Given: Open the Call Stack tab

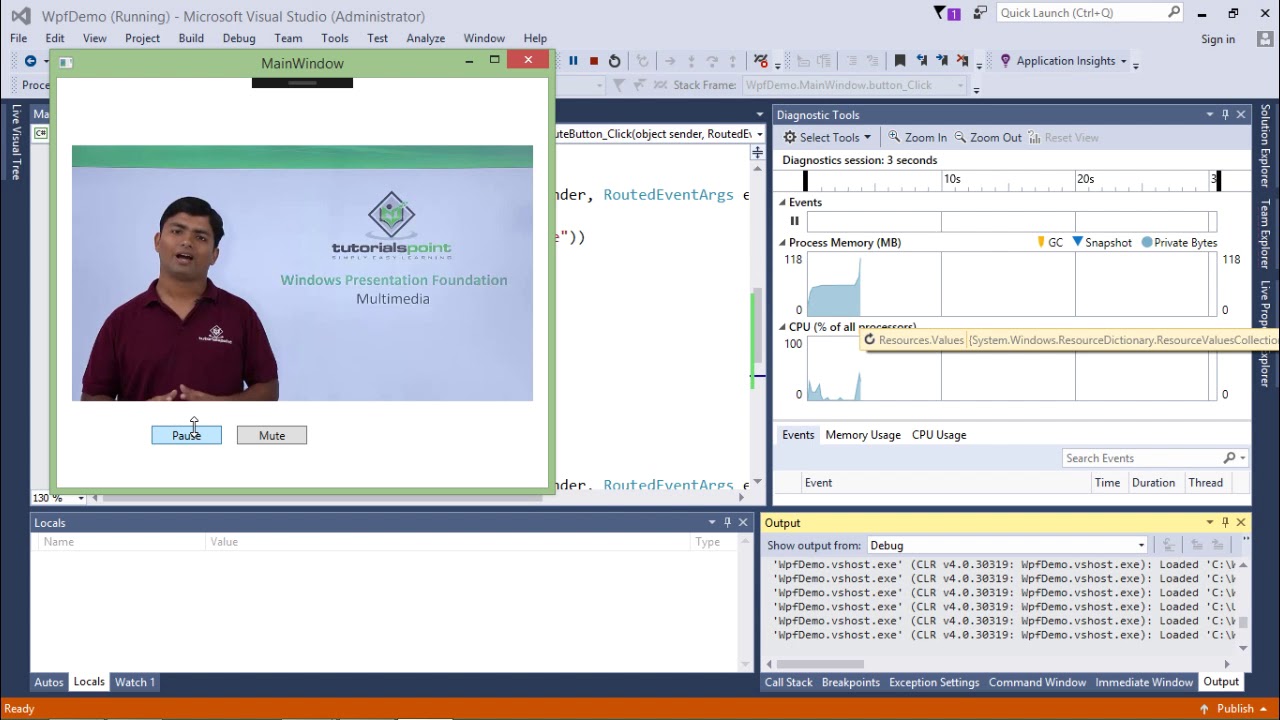Looking at the screenshot, I should tap(789, 682).
